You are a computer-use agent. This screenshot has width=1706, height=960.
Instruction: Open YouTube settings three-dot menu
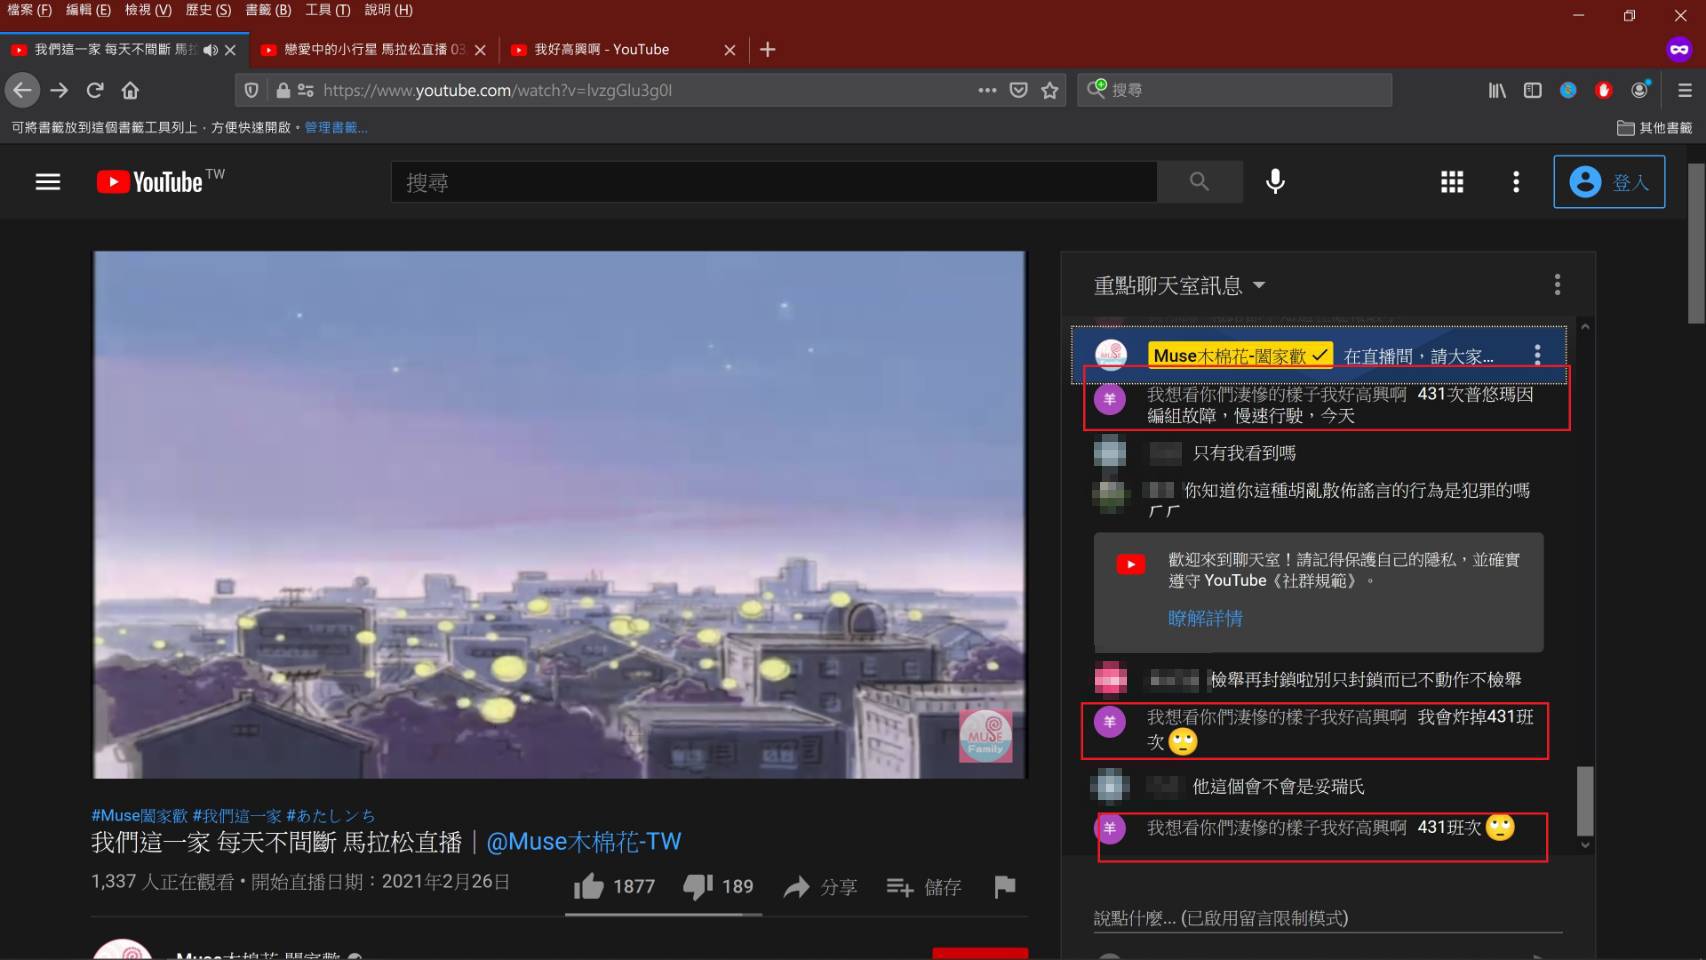(1516, 182)
